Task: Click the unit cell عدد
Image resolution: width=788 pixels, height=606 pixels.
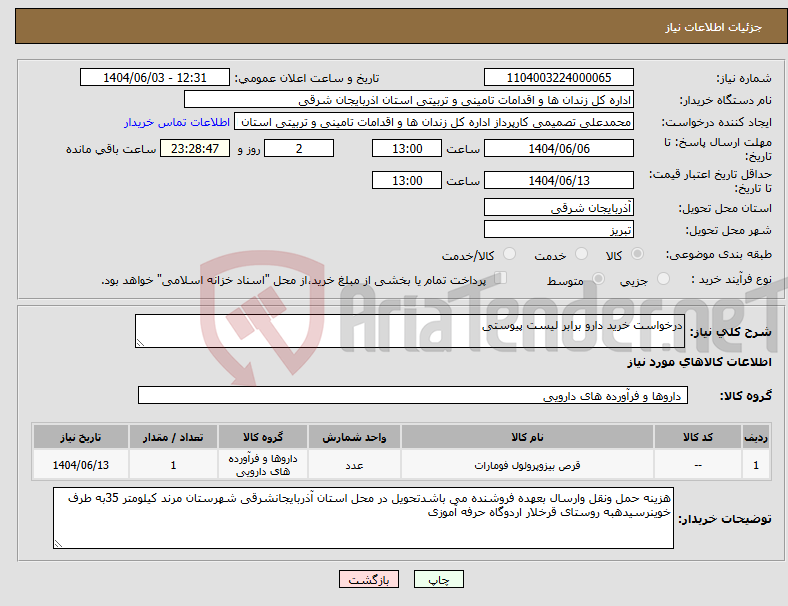Action: tap(354, 465)
